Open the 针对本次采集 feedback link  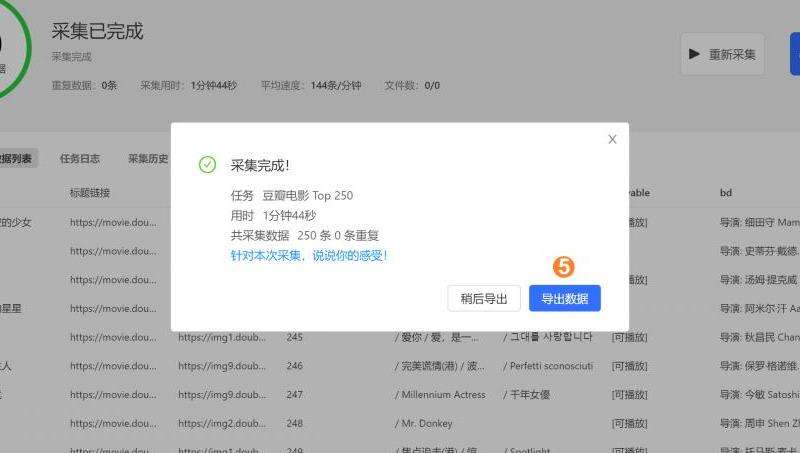tap(308, 255)
